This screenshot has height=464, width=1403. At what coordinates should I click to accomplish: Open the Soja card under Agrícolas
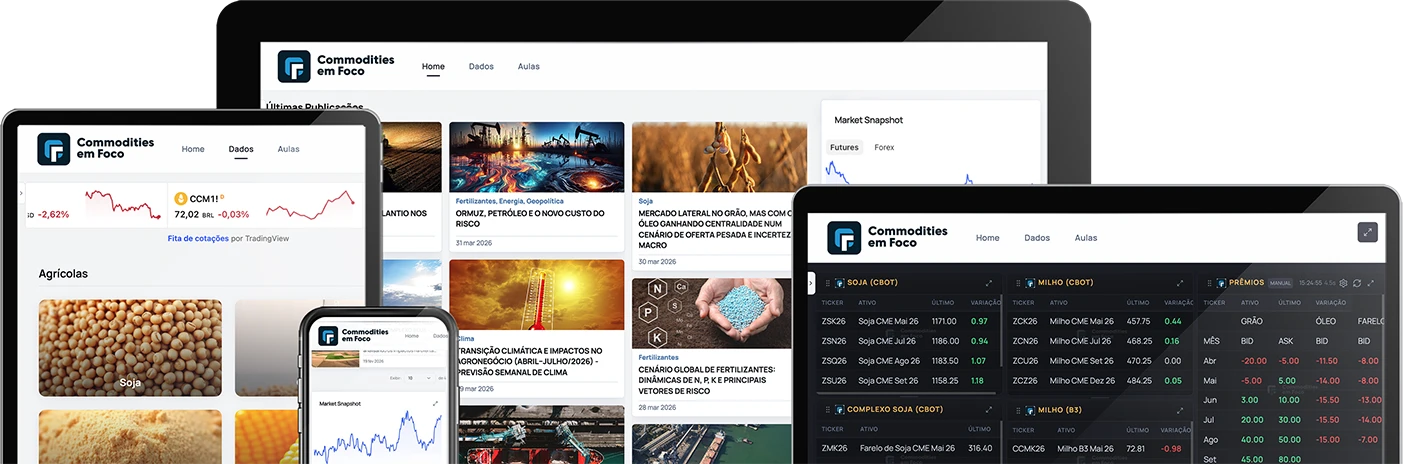[x=130, y=348]
